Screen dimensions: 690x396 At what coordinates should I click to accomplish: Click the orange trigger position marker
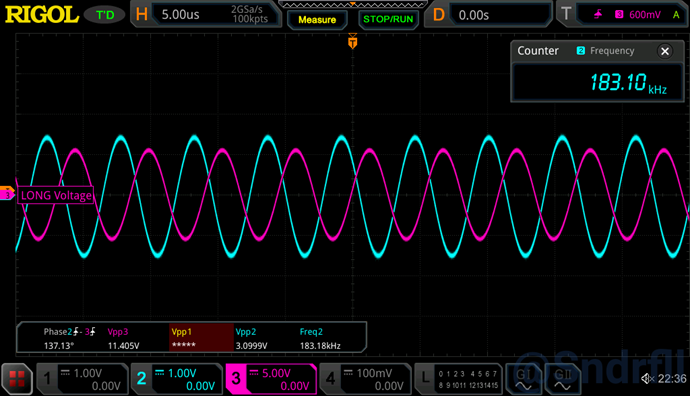coord(352,42)
